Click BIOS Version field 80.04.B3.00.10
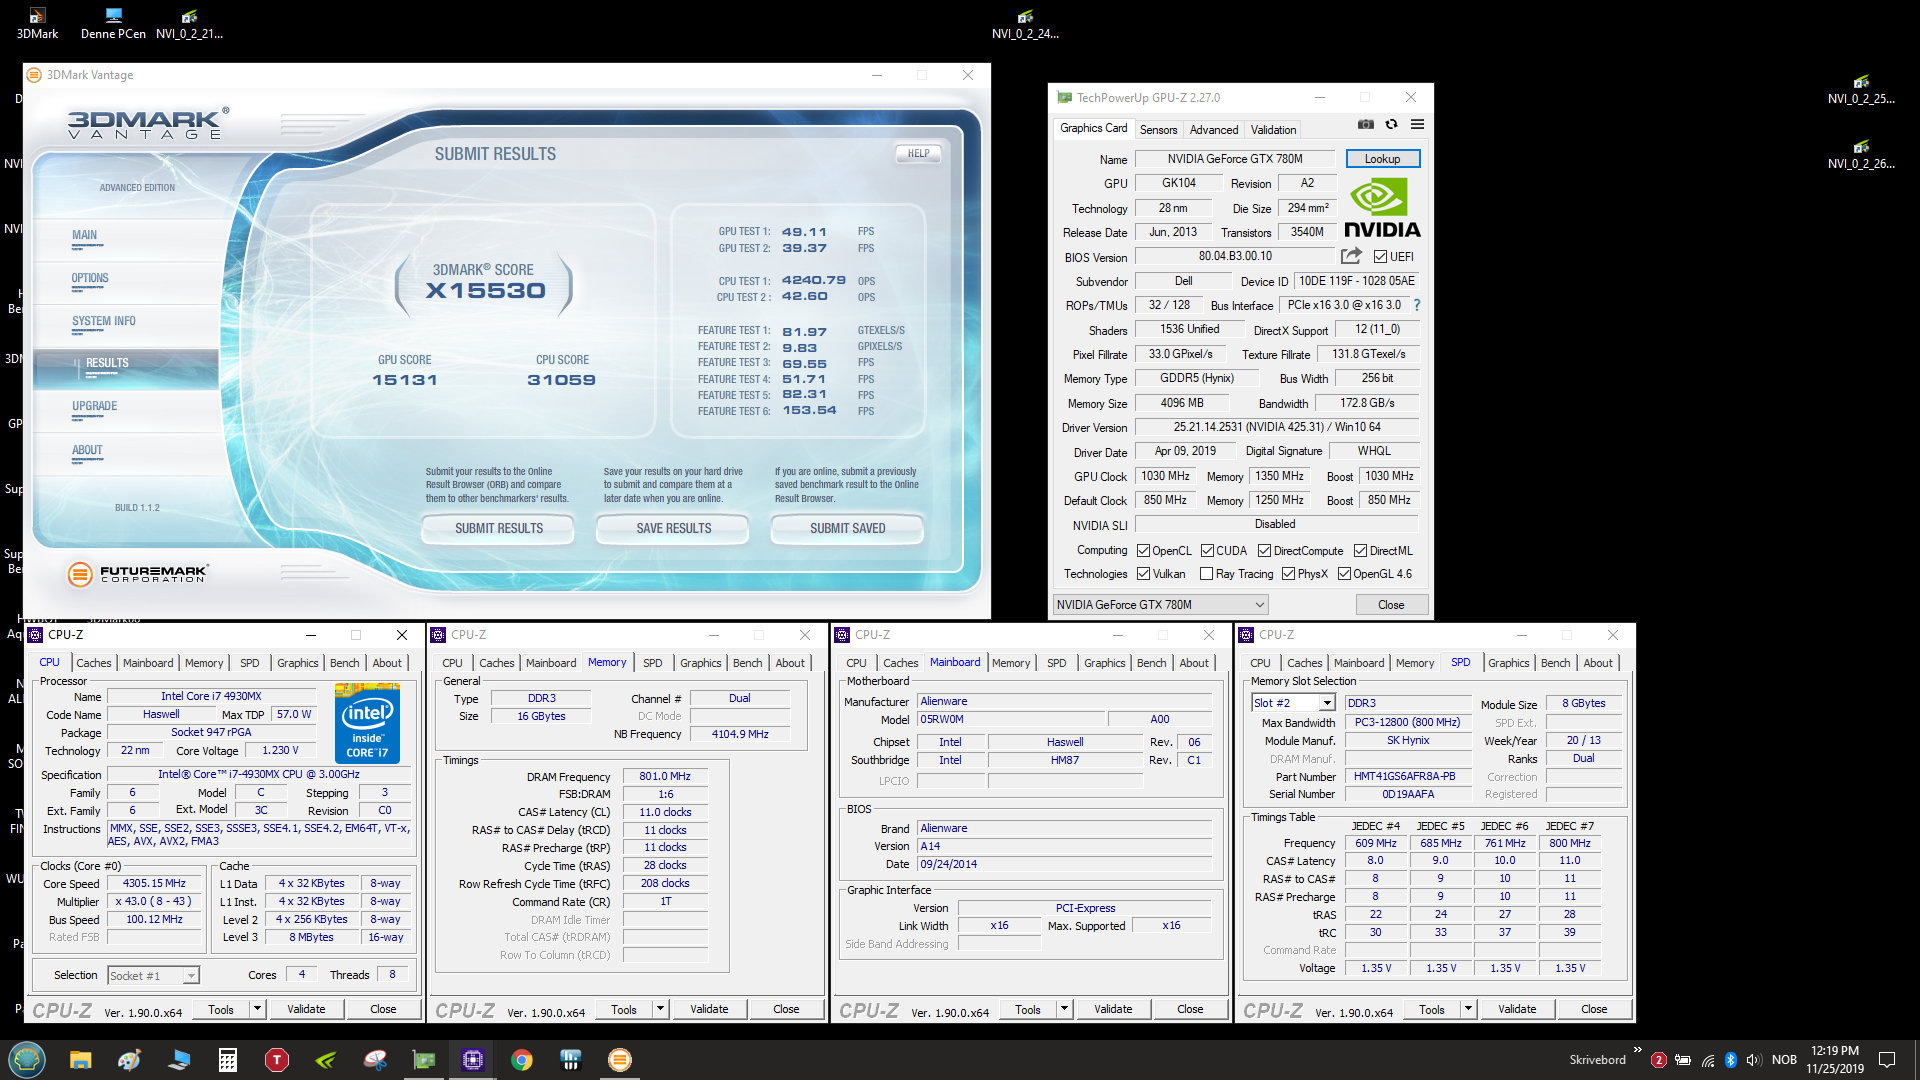 coord(1235,256)
